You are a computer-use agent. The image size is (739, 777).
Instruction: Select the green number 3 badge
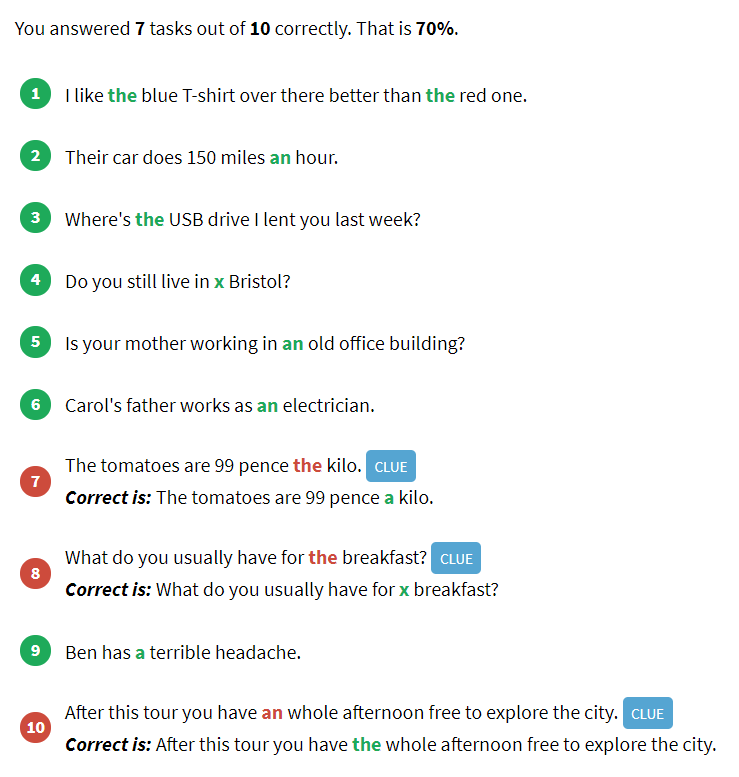coord(35,219)
